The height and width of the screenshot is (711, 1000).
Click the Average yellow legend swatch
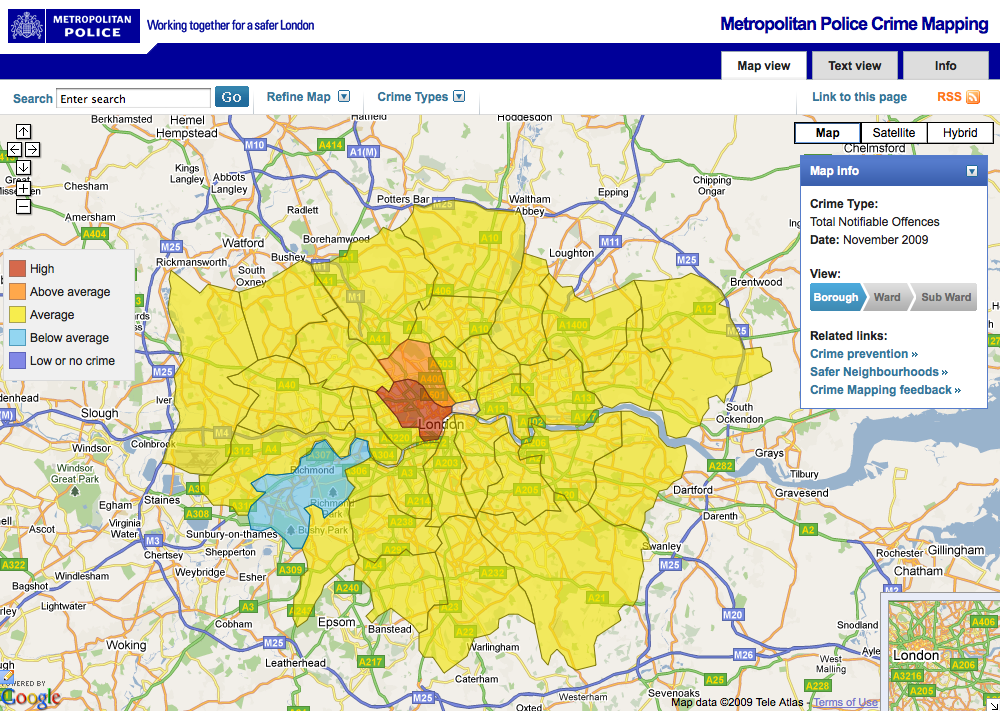[x=18, y=315]
